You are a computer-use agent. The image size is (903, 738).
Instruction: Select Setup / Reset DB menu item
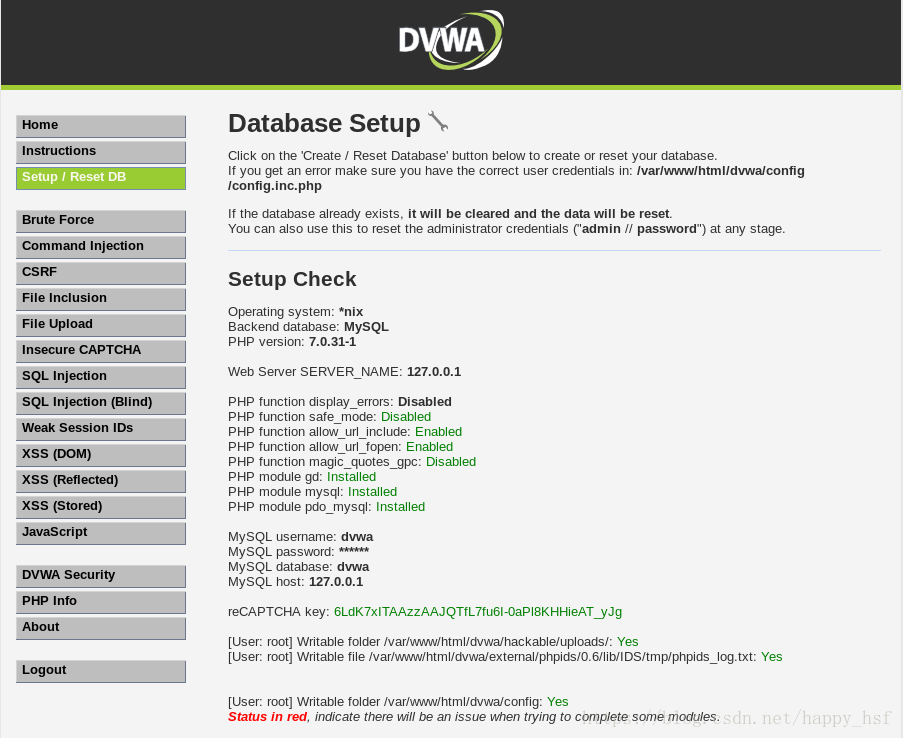tap(101, 177)
